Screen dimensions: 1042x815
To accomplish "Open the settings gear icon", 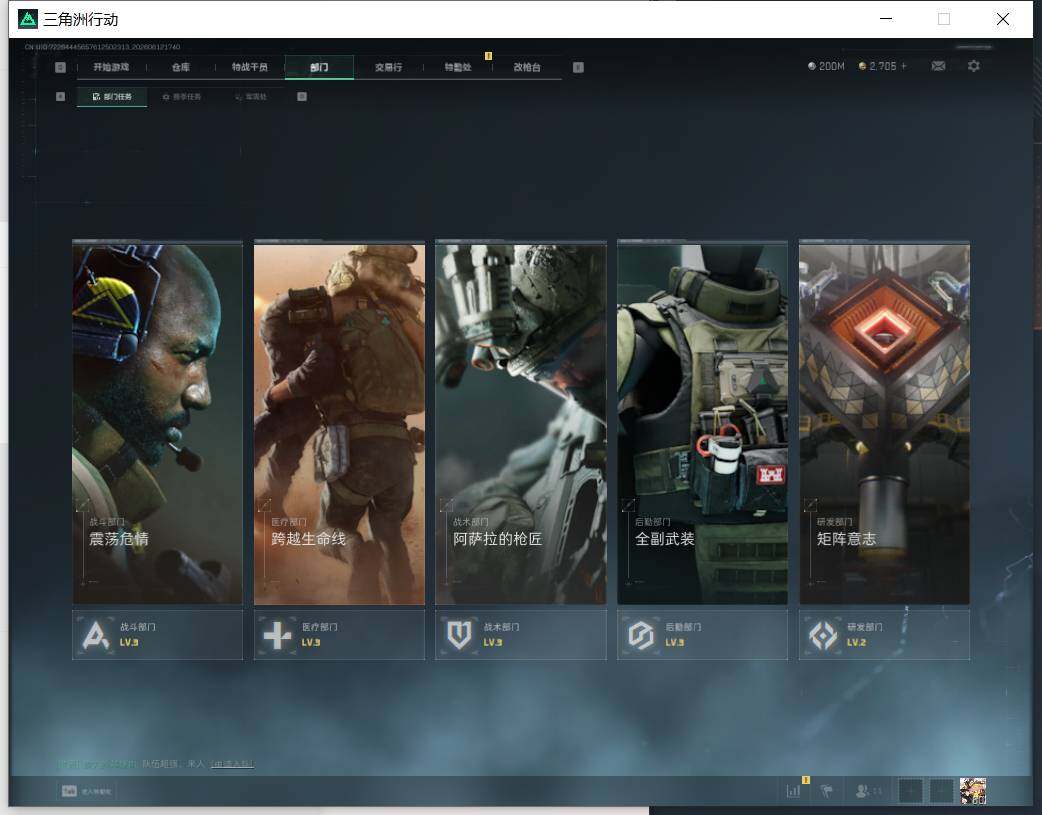I will pos(974,66).
